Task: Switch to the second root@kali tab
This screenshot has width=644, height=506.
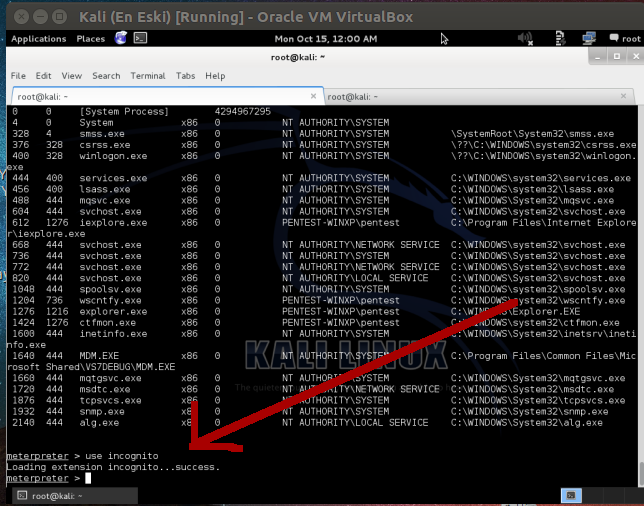Action: point(479,97)
